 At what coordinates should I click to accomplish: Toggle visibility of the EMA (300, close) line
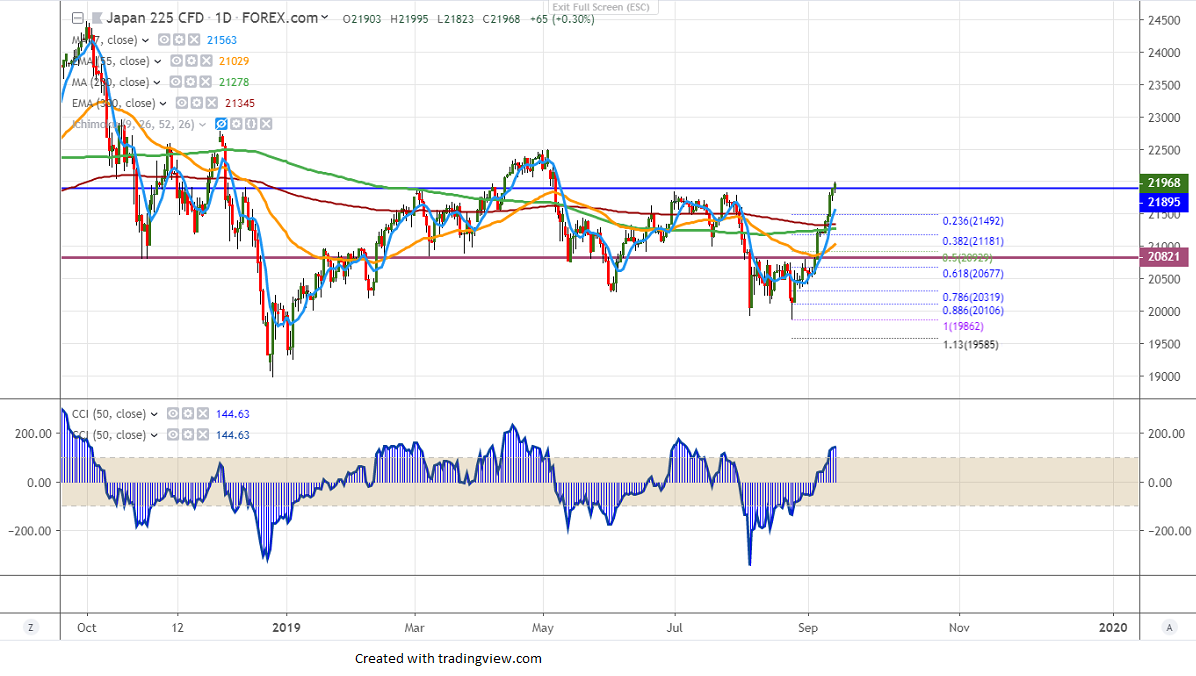181,103
